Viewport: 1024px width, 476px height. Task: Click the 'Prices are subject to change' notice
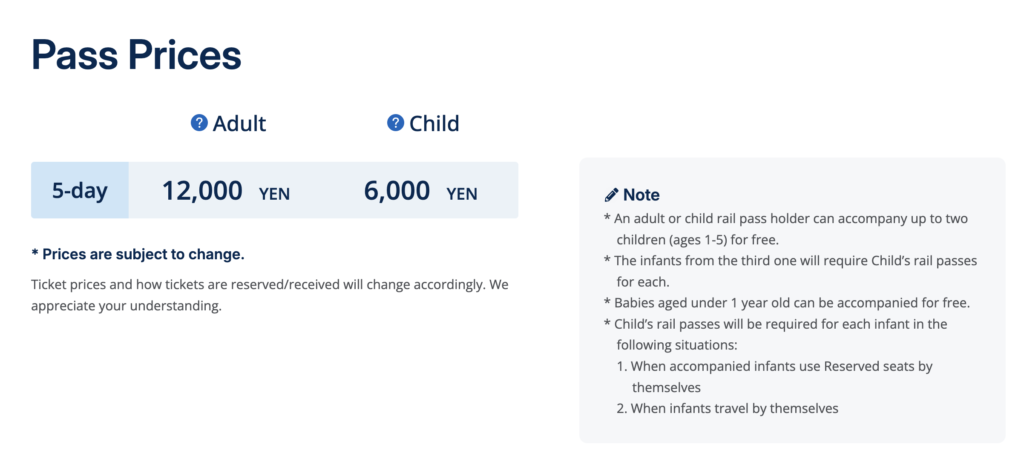[138, 255]
